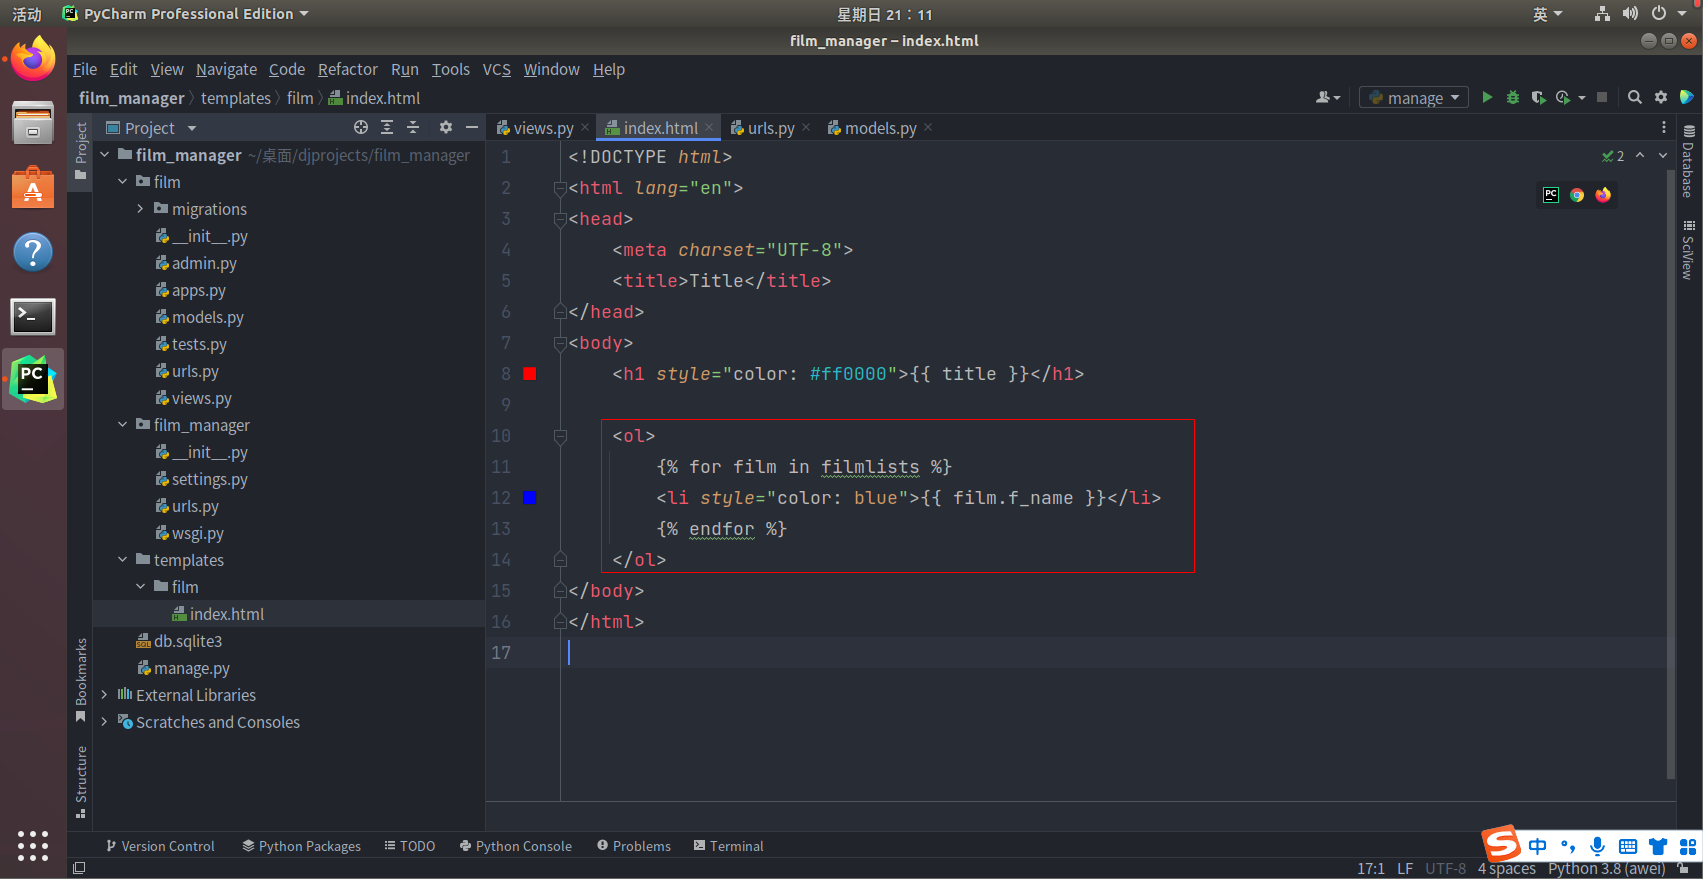The height and width of the screenshot is (879, 1703).
Task: Close the index.html editor tab
Action: coord(709,127)
